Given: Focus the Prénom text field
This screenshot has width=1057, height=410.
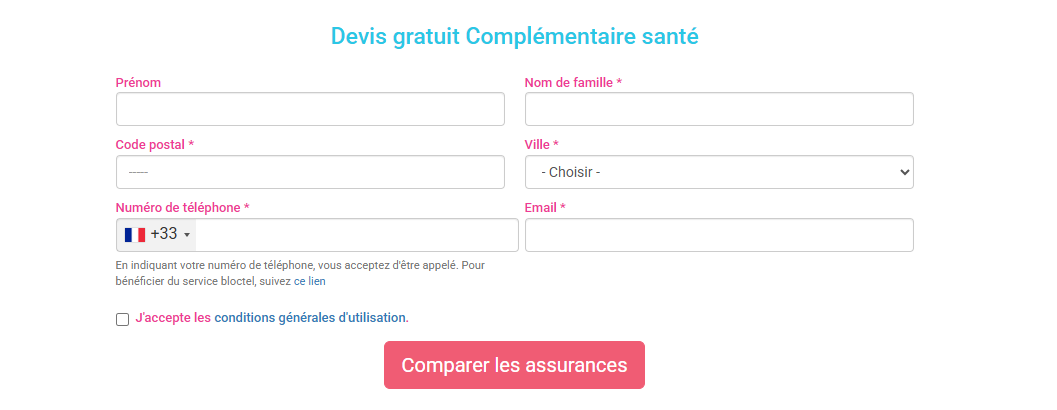Looking at the screenshot, I should (x=310, y=109).
